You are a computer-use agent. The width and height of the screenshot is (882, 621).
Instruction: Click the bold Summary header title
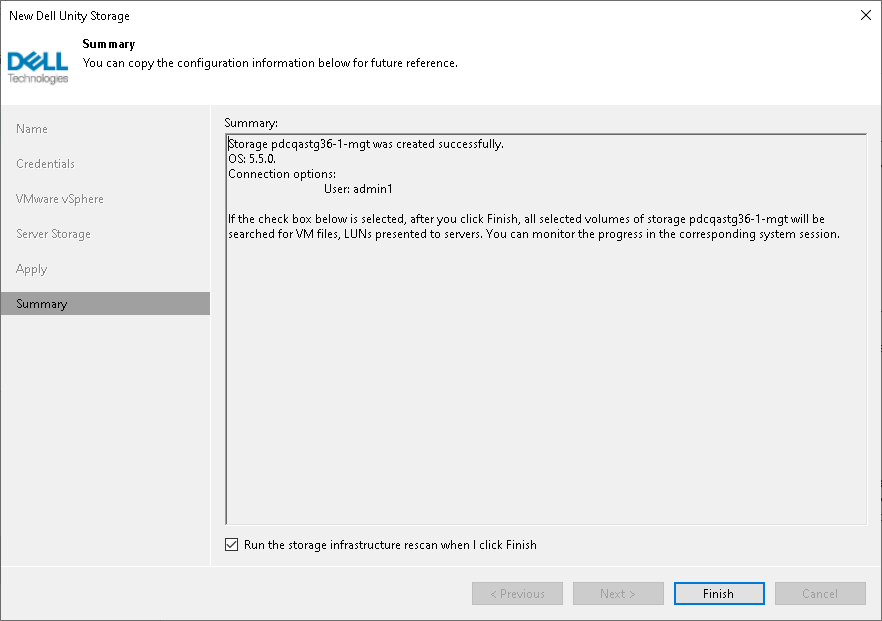(109, 44)
